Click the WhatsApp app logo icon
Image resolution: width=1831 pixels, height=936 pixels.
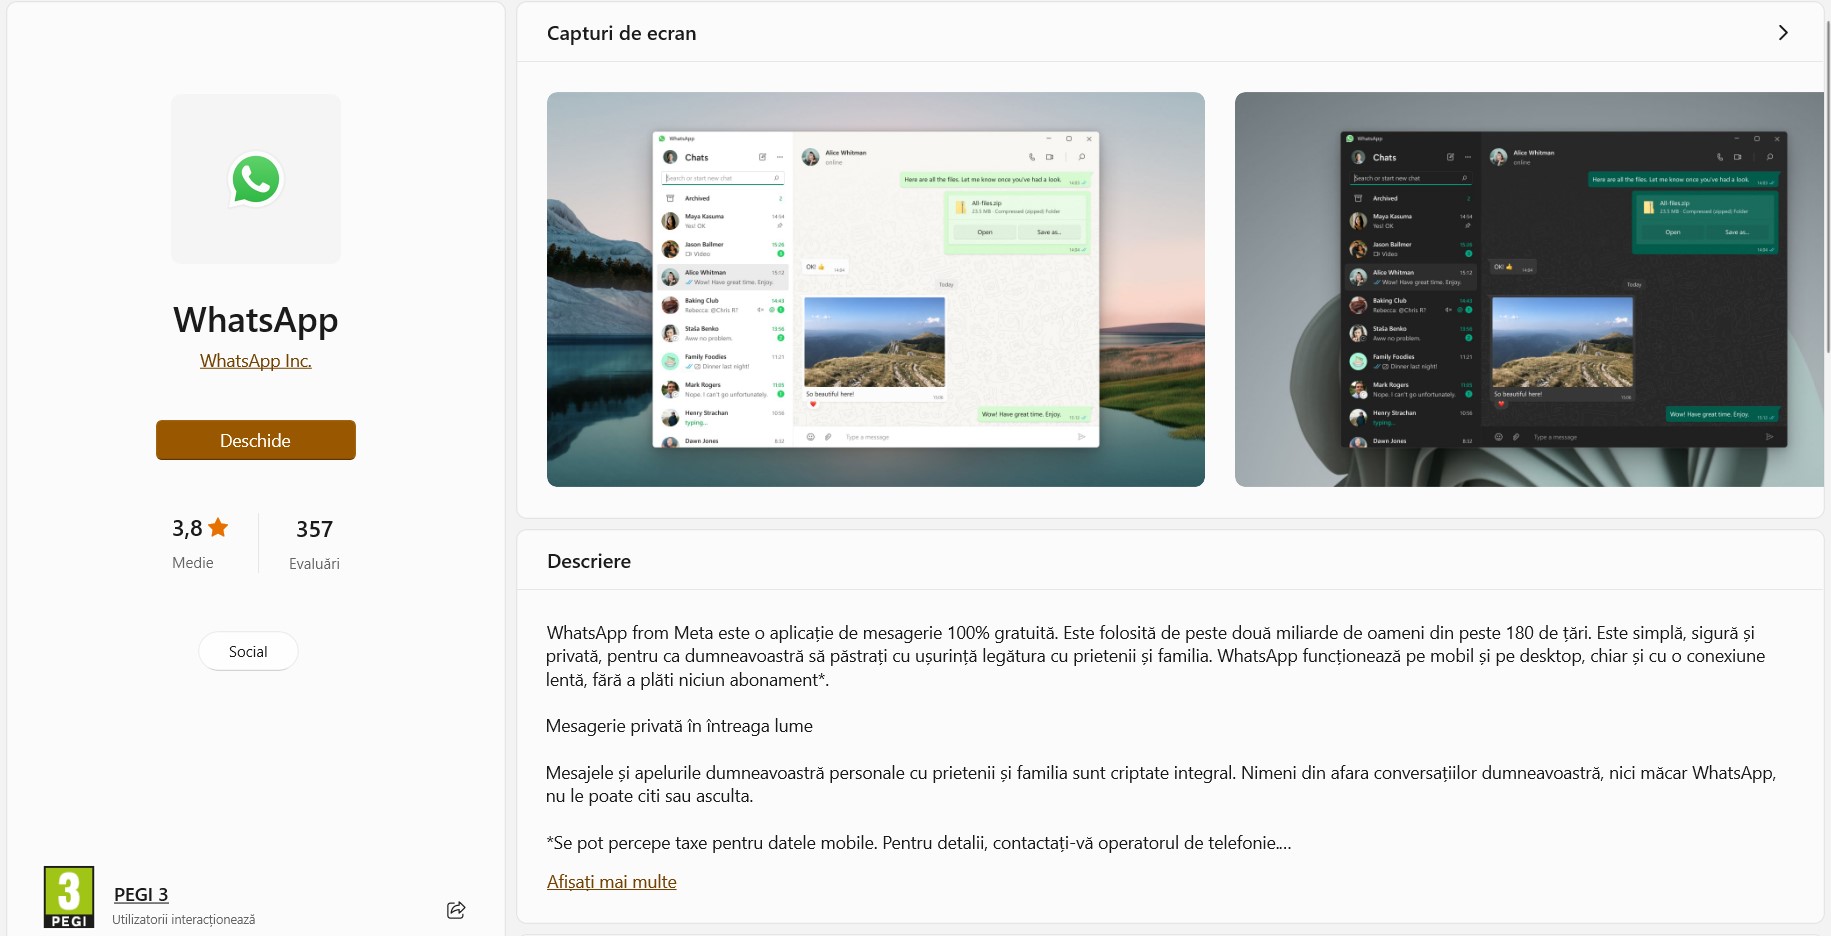pos(255,178)
